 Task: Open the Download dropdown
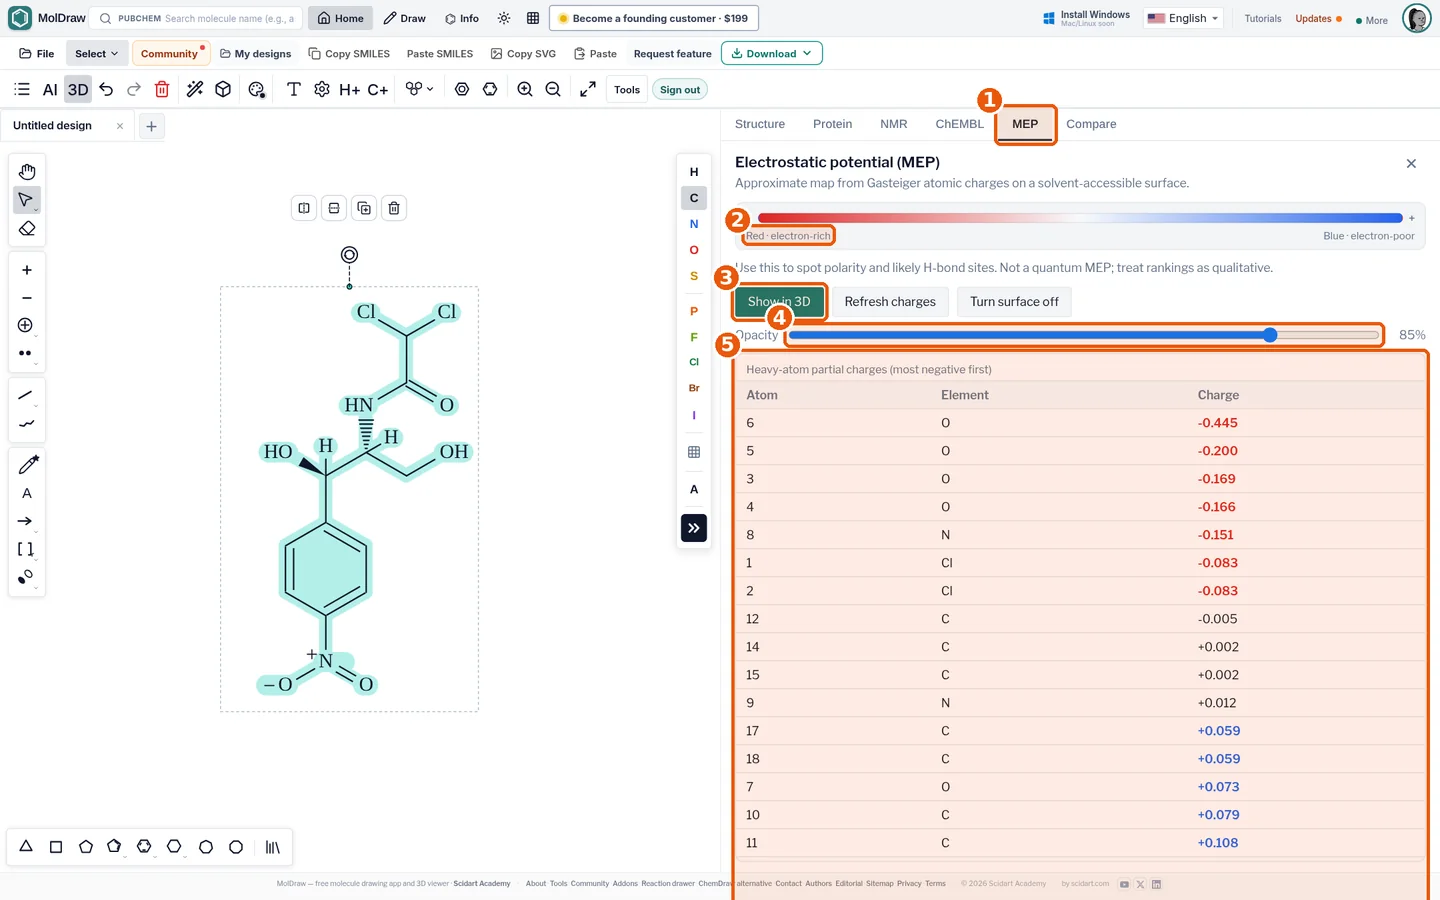(x=772, y=54)
